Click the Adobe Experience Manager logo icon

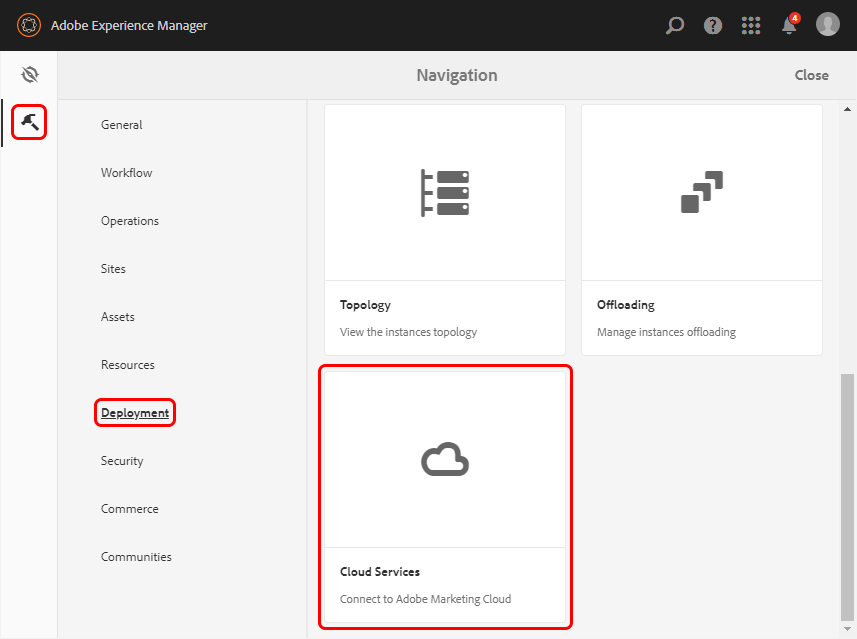29,25
